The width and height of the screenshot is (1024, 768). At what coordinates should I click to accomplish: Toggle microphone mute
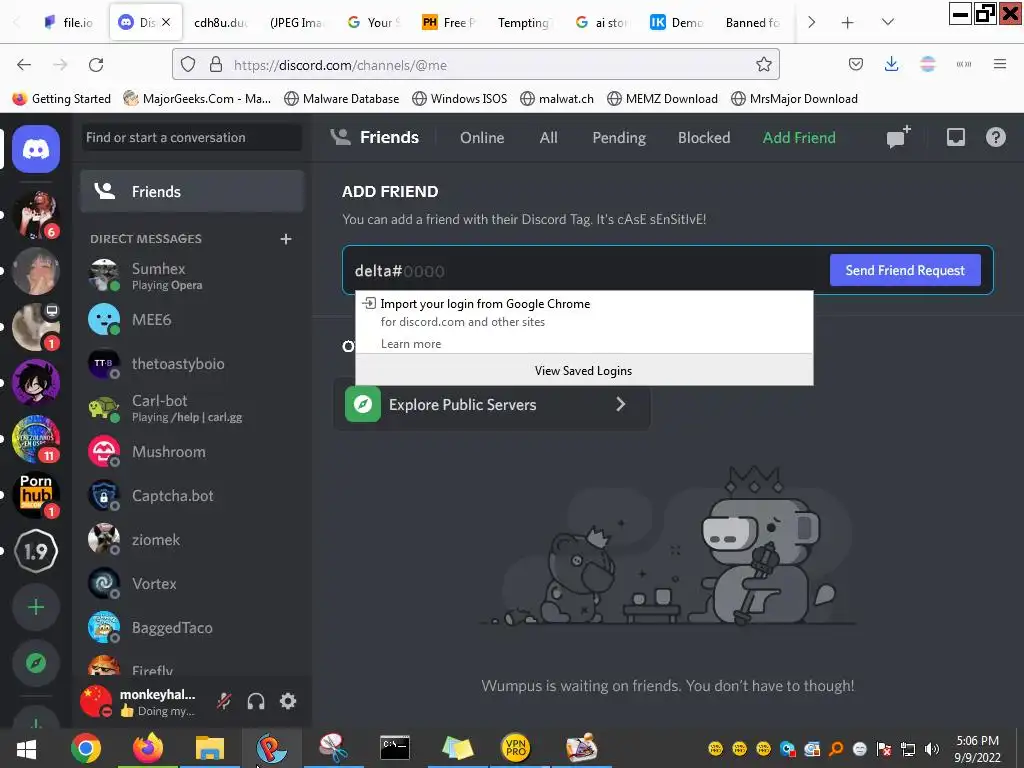tap(224, 701)
